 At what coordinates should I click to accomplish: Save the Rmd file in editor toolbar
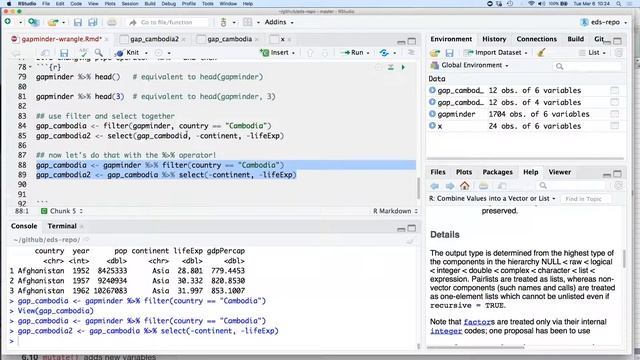[x=64, y=53]
